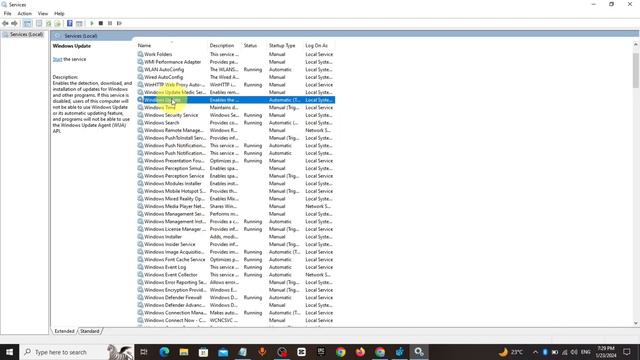The height and width of the screenshot is (360, 640).
Task: Sort by the Name column header
Action: [x=172, y=45]
